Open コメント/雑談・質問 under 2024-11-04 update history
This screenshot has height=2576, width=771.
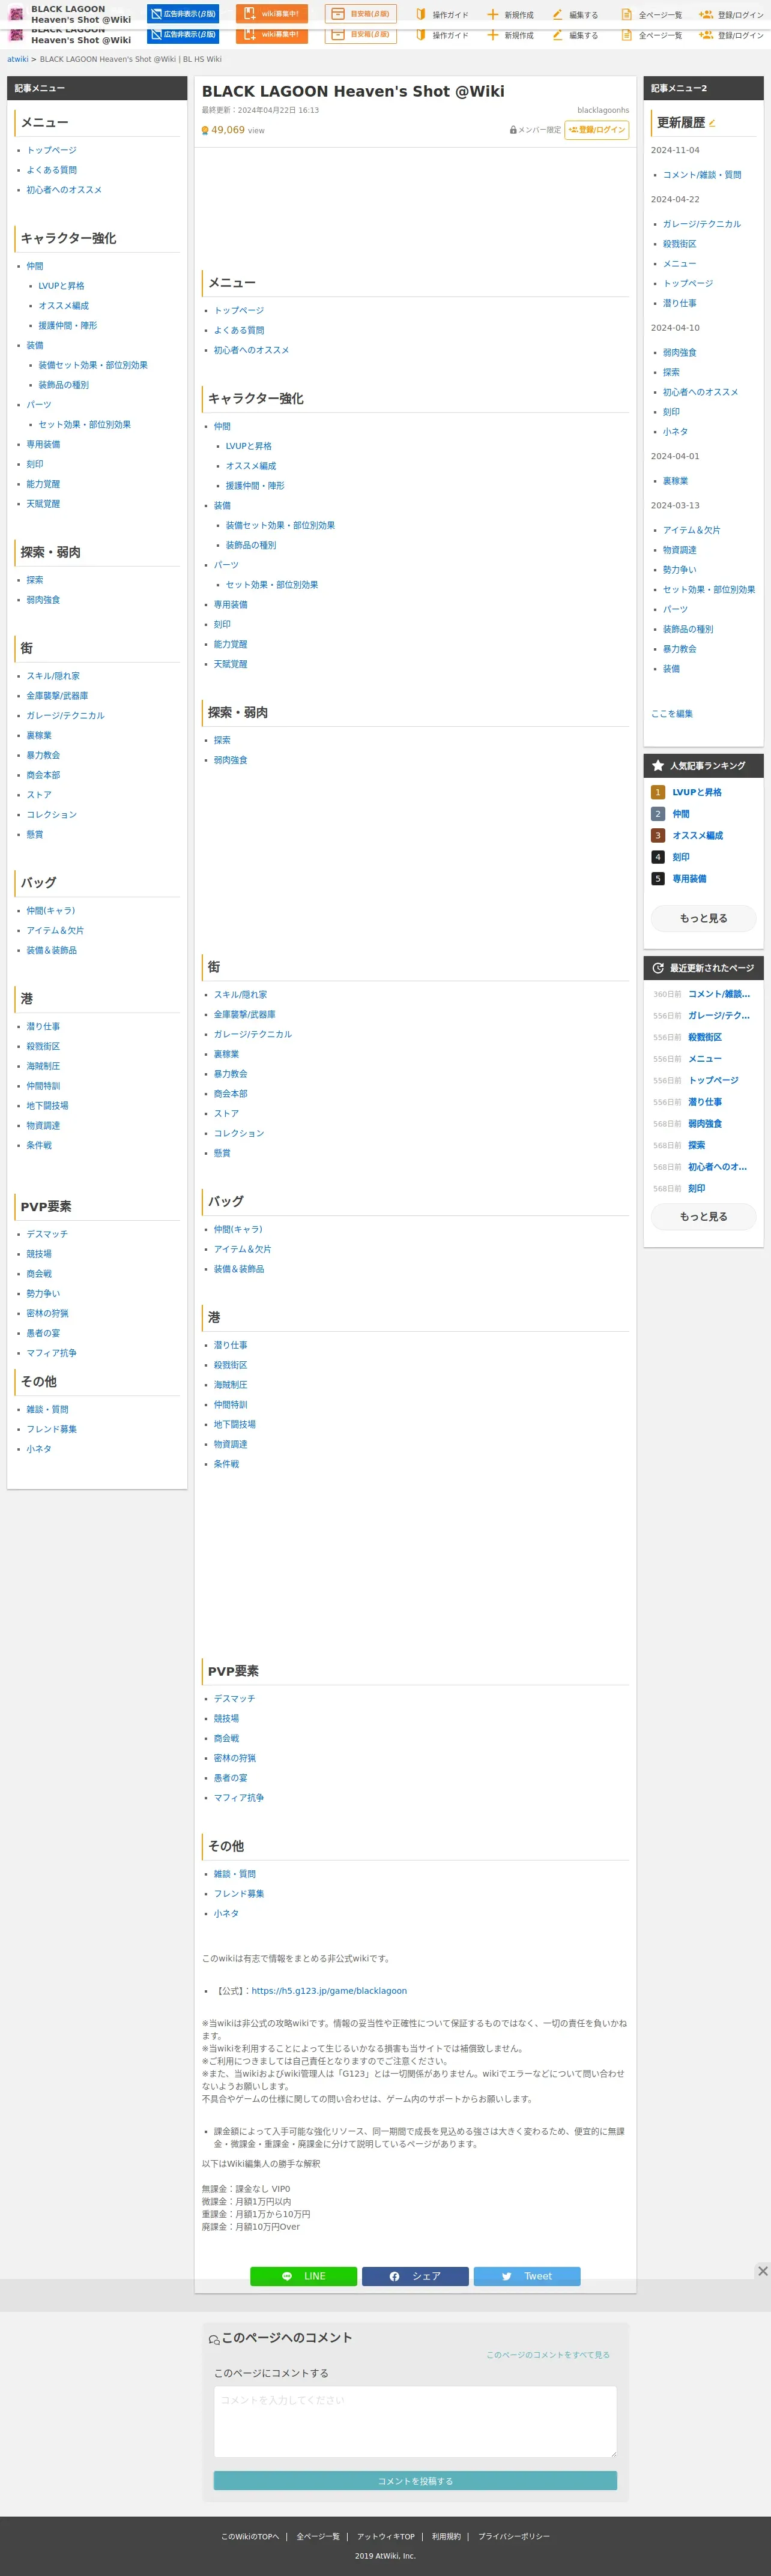coord(702,175)
